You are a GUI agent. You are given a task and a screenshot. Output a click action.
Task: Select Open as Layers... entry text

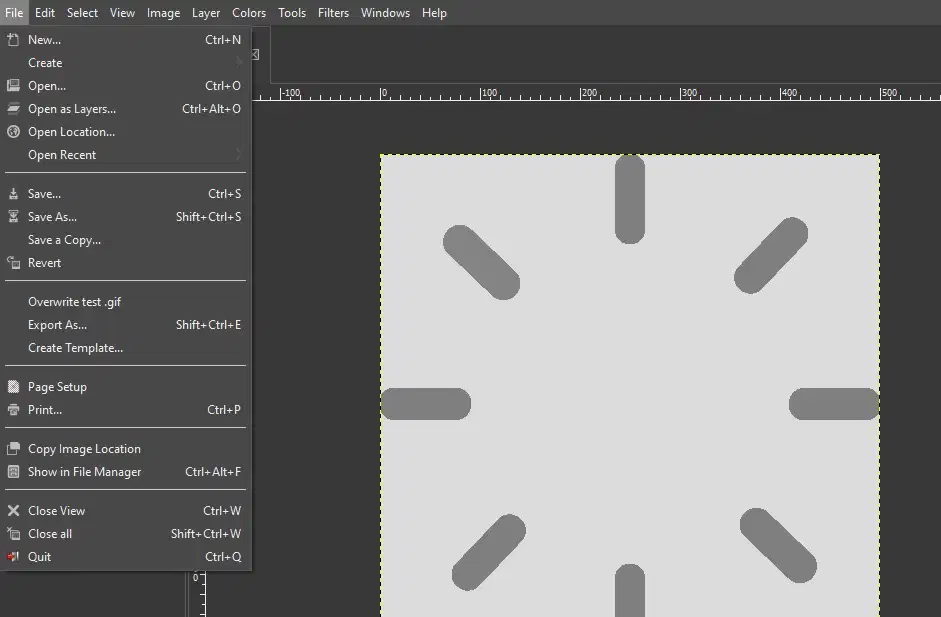coord(72,109)
